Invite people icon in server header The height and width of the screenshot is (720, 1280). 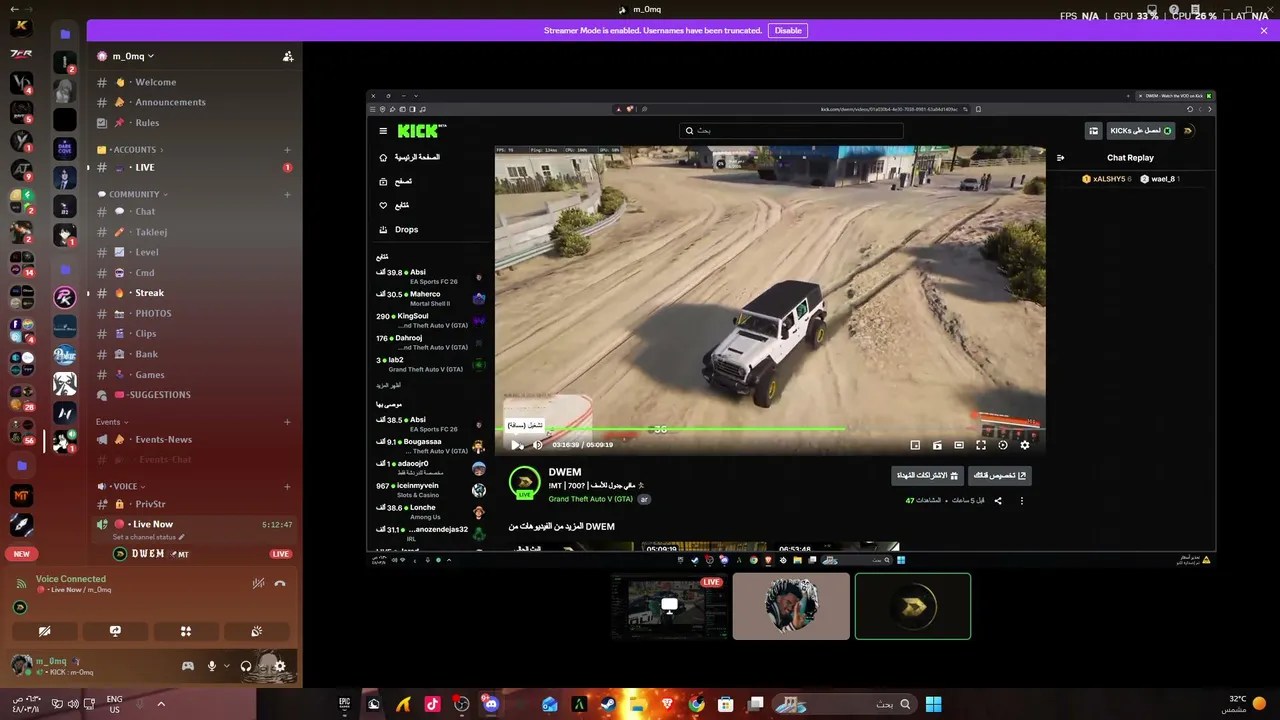point(288,56)
